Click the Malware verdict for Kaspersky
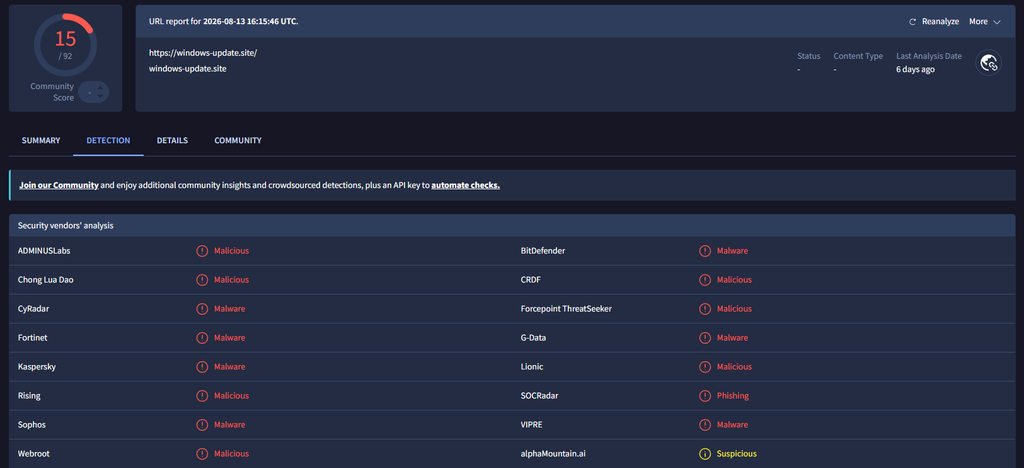The image size is (1024, 468). (x=230, y=367)
